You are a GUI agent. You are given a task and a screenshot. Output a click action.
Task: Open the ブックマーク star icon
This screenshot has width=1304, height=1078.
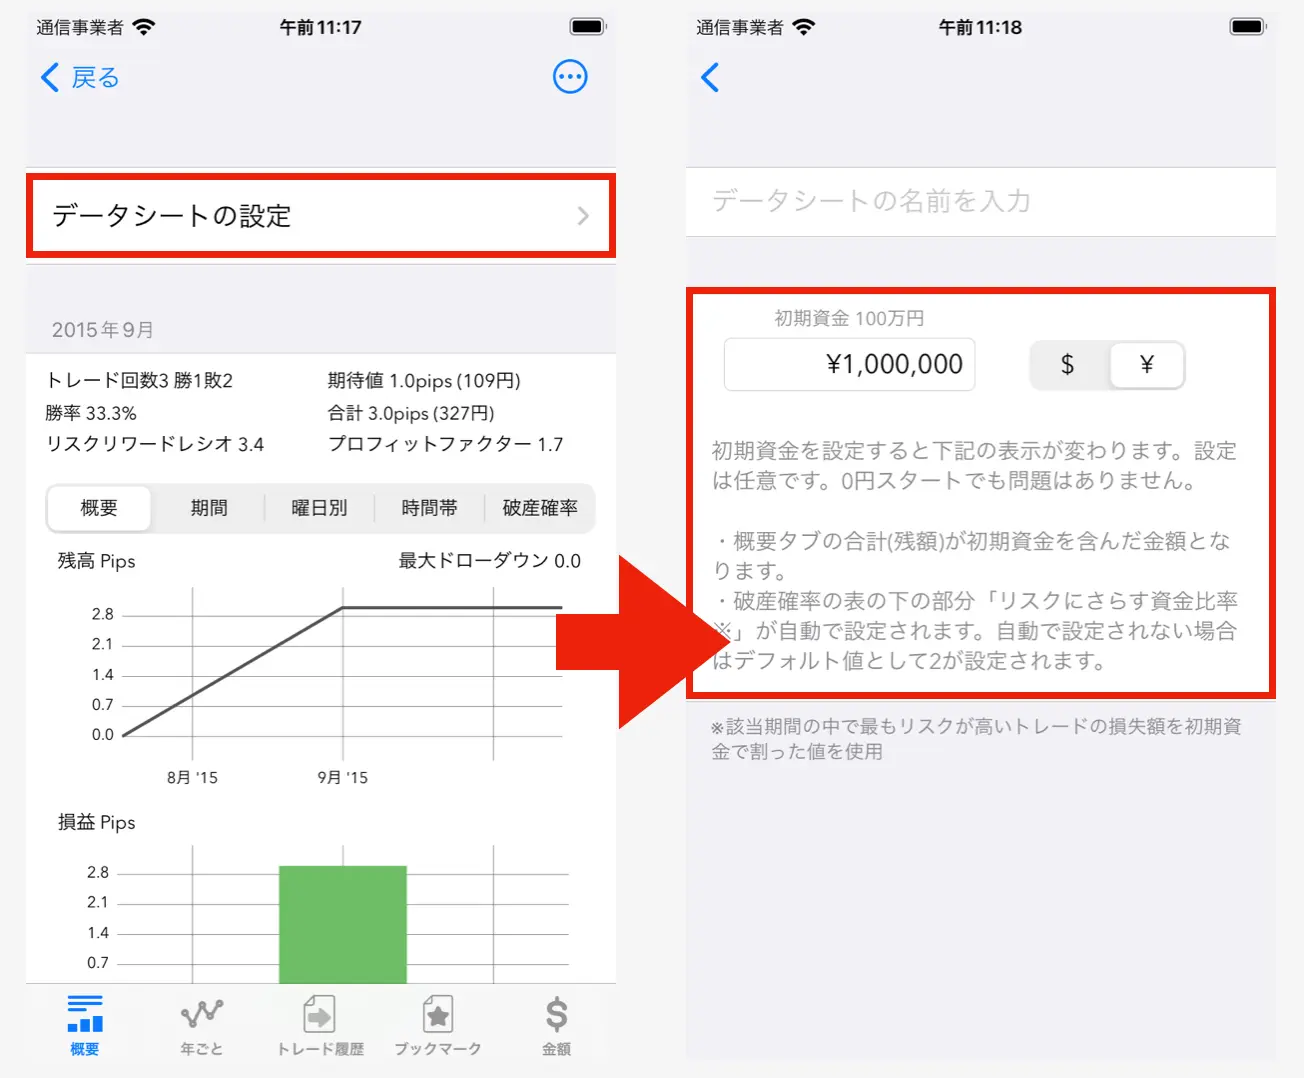[x=437, y=1014]
